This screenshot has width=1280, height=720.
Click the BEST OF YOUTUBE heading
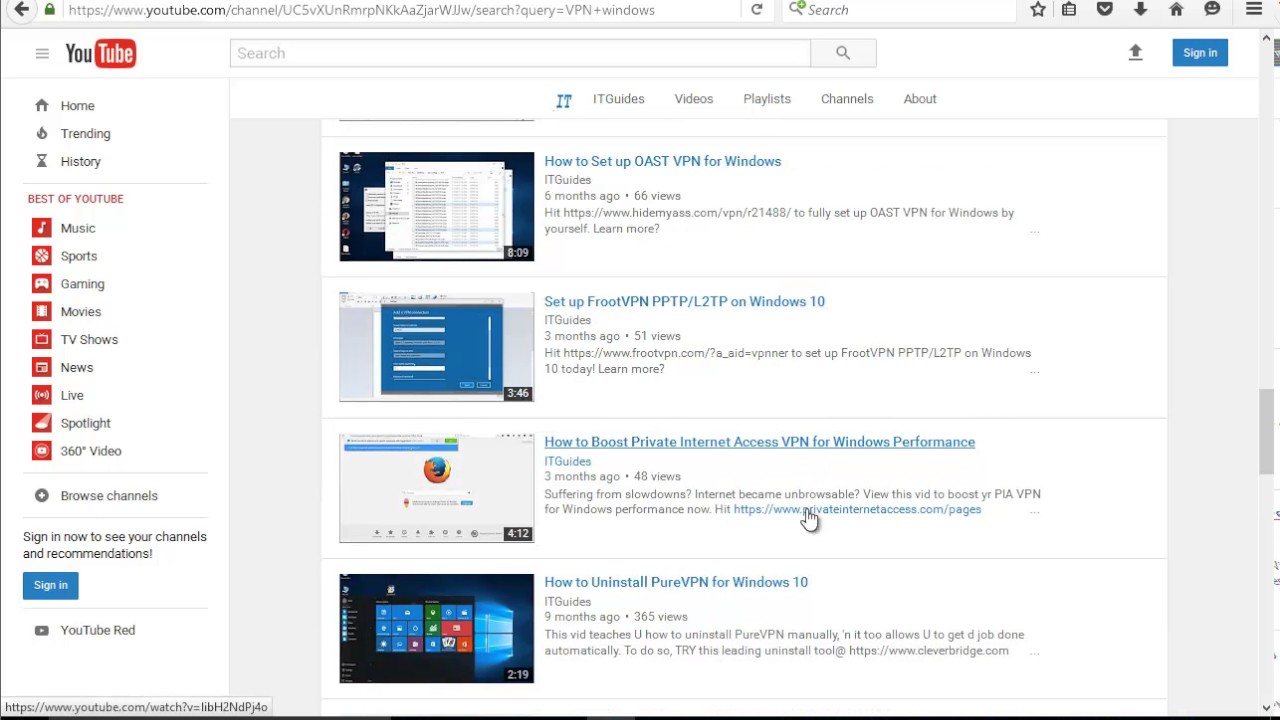pyautogui.click(x=76, y=199)
